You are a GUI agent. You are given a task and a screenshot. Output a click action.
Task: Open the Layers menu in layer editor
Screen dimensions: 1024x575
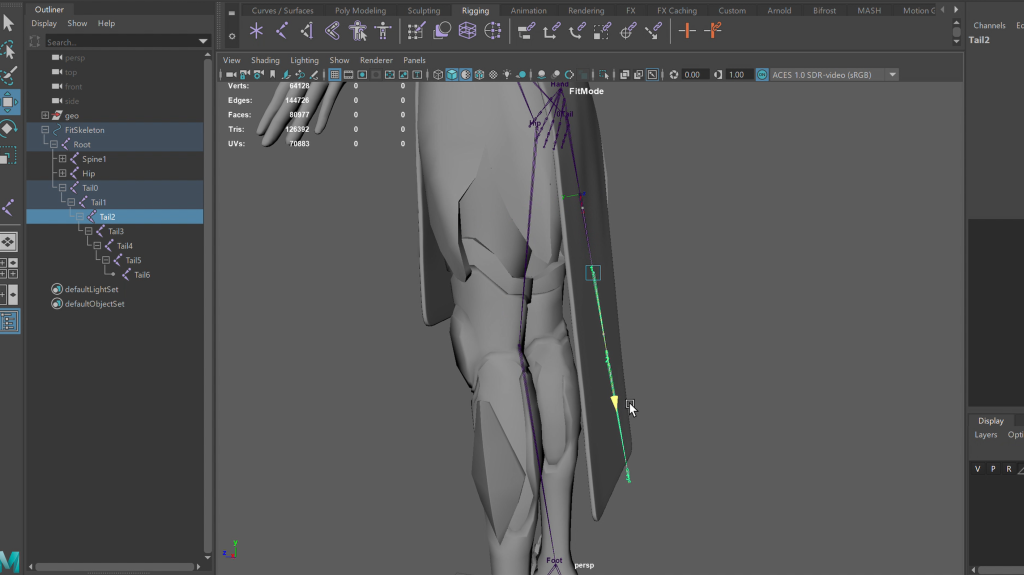click(x=985, y=435)
